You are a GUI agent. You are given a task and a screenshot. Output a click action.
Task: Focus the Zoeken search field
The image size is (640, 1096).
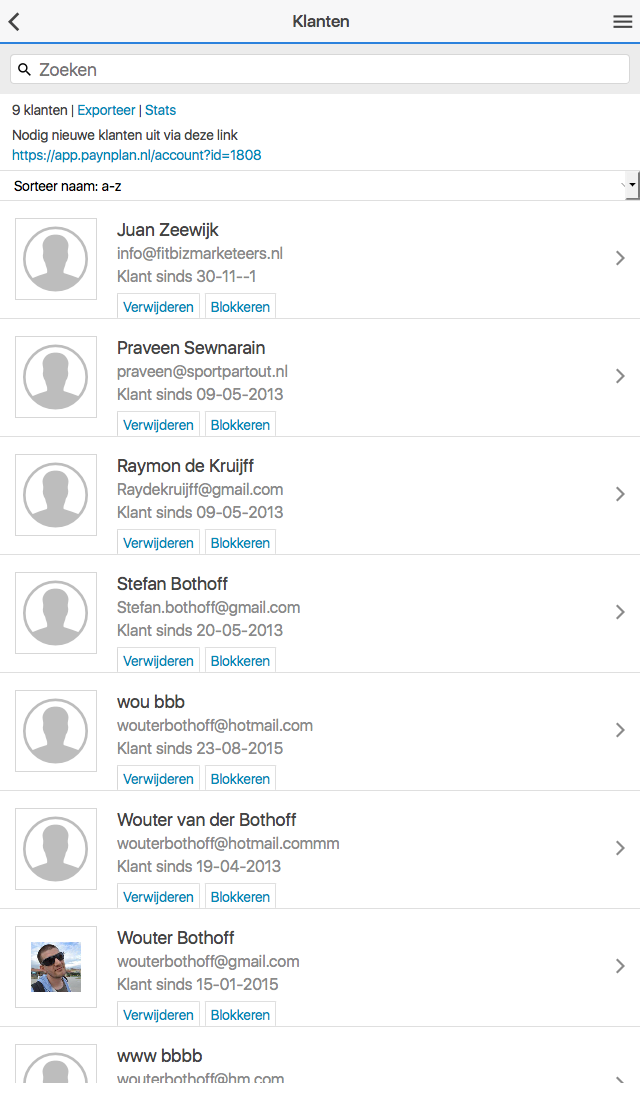(320, 70)
